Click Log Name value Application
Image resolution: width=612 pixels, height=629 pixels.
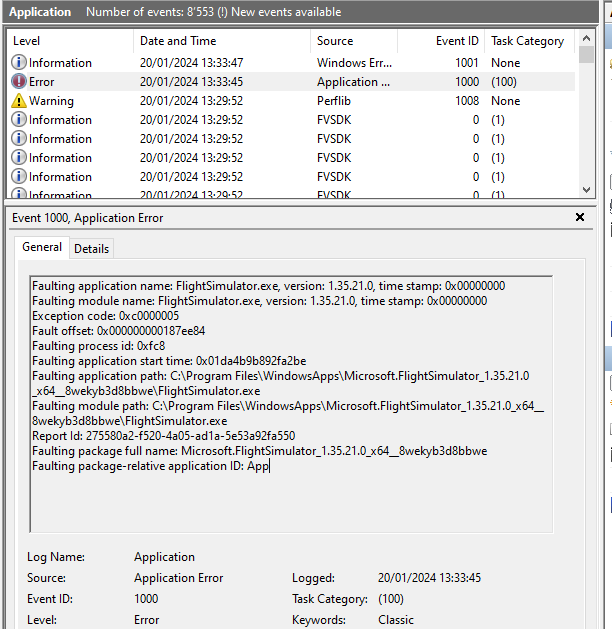(x=164, y=557)
